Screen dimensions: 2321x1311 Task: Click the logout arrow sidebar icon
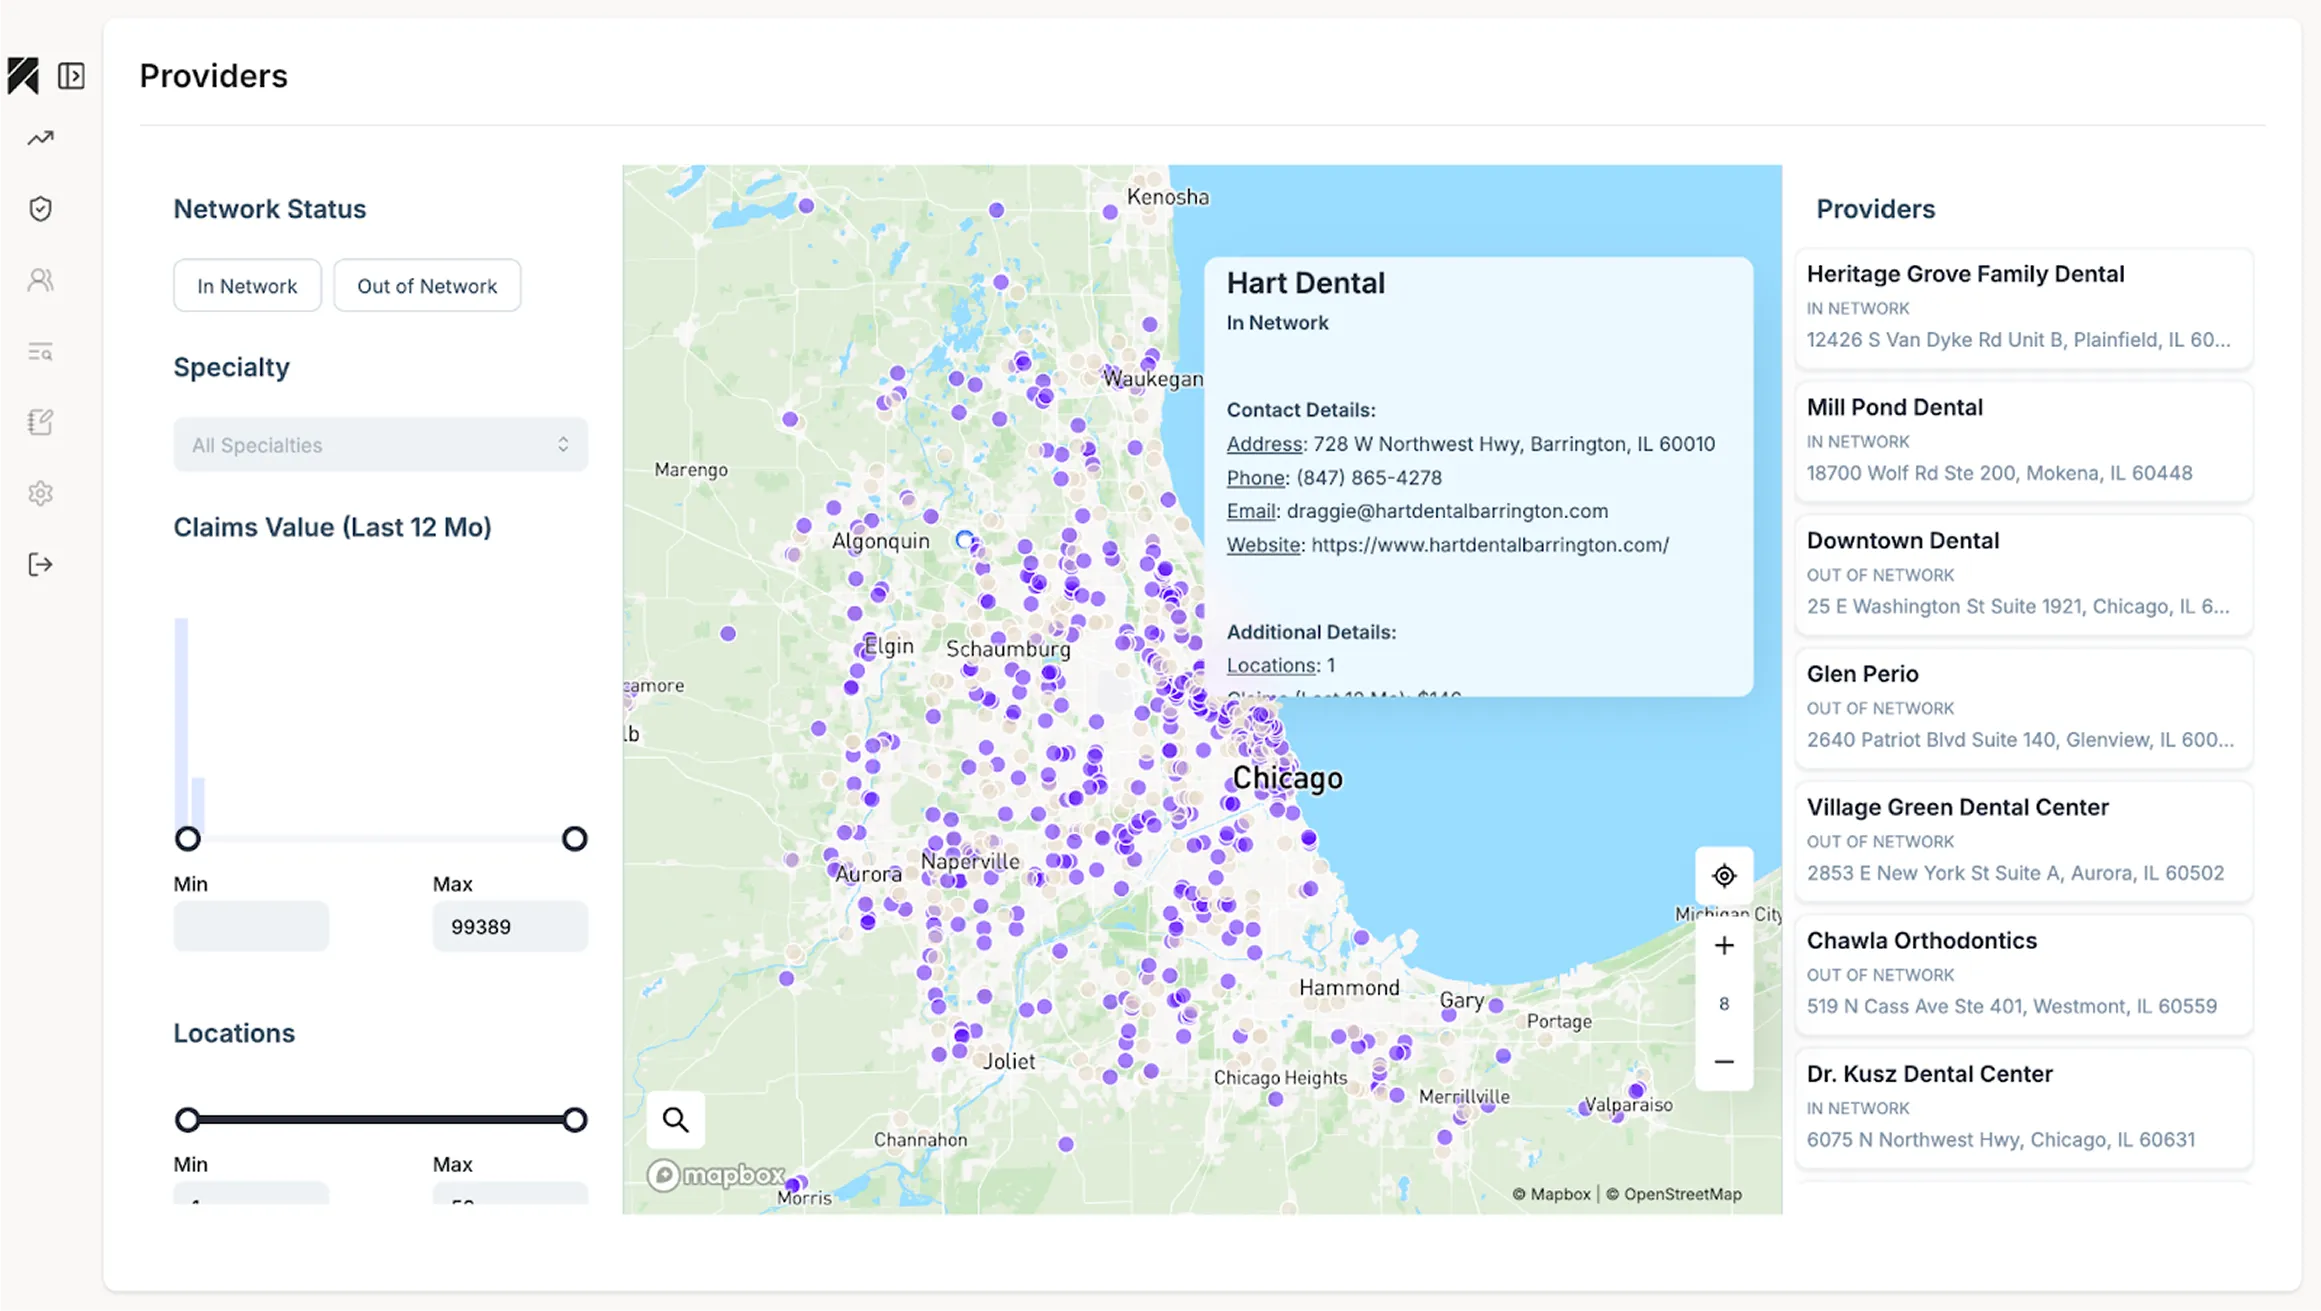click(x=40, y=565)
